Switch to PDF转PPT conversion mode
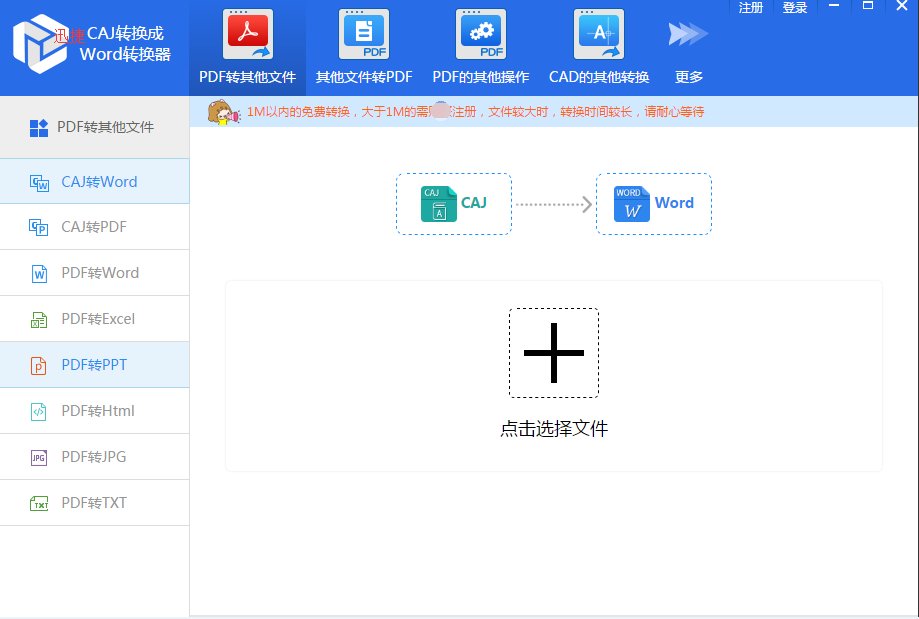This screenshot has width=919, height=619. 95,365
